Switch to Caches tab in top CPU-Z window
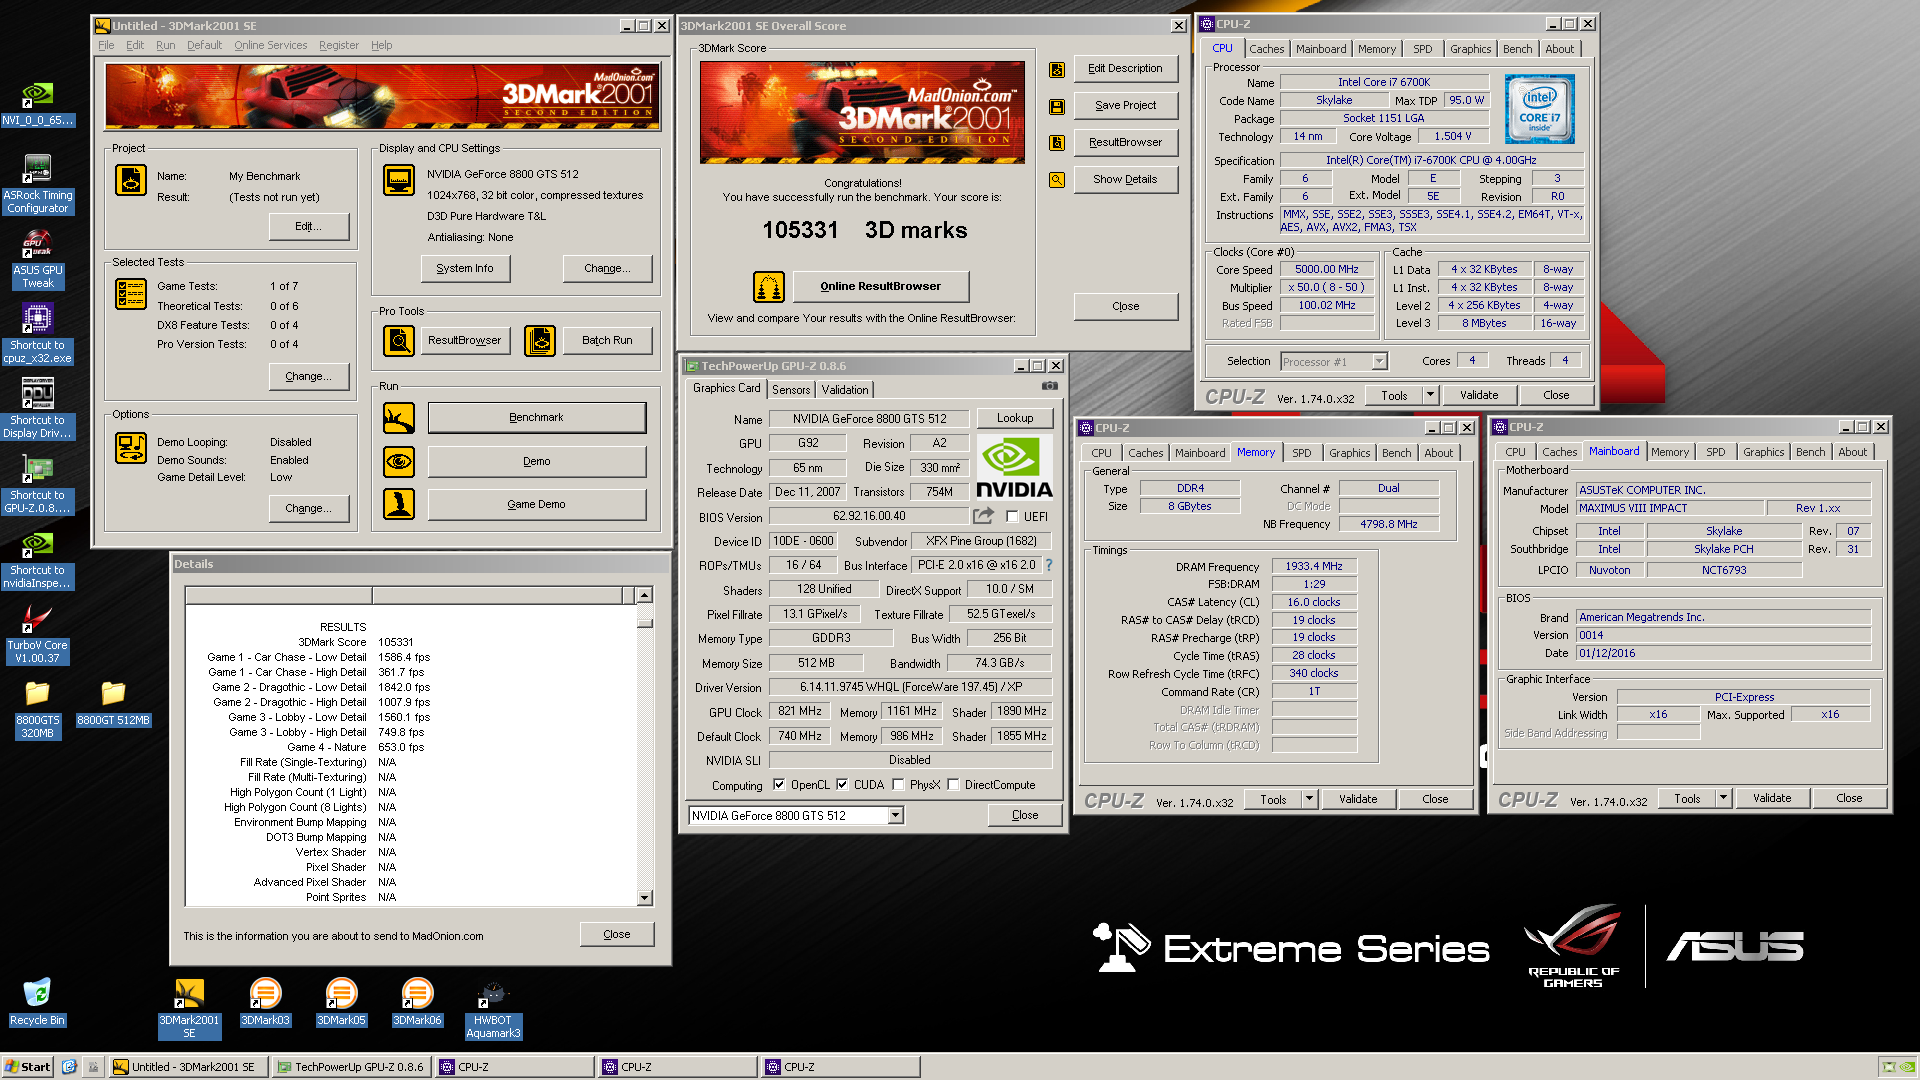1920x1080 pixels. (1266, 49)
